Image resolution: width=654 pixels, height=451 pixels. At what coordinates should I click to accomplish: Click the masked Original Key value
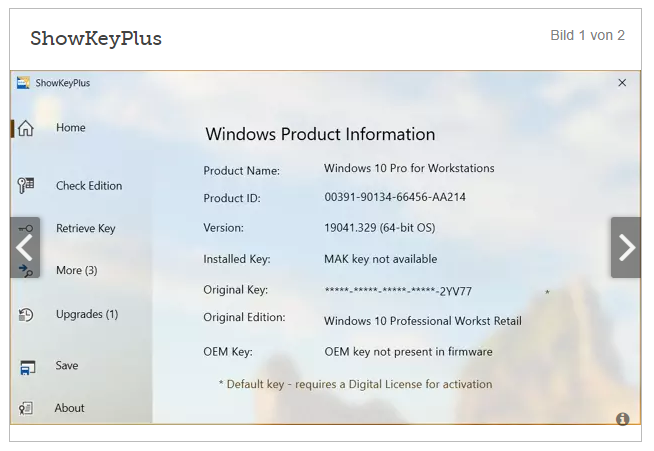tap(398, 291)
